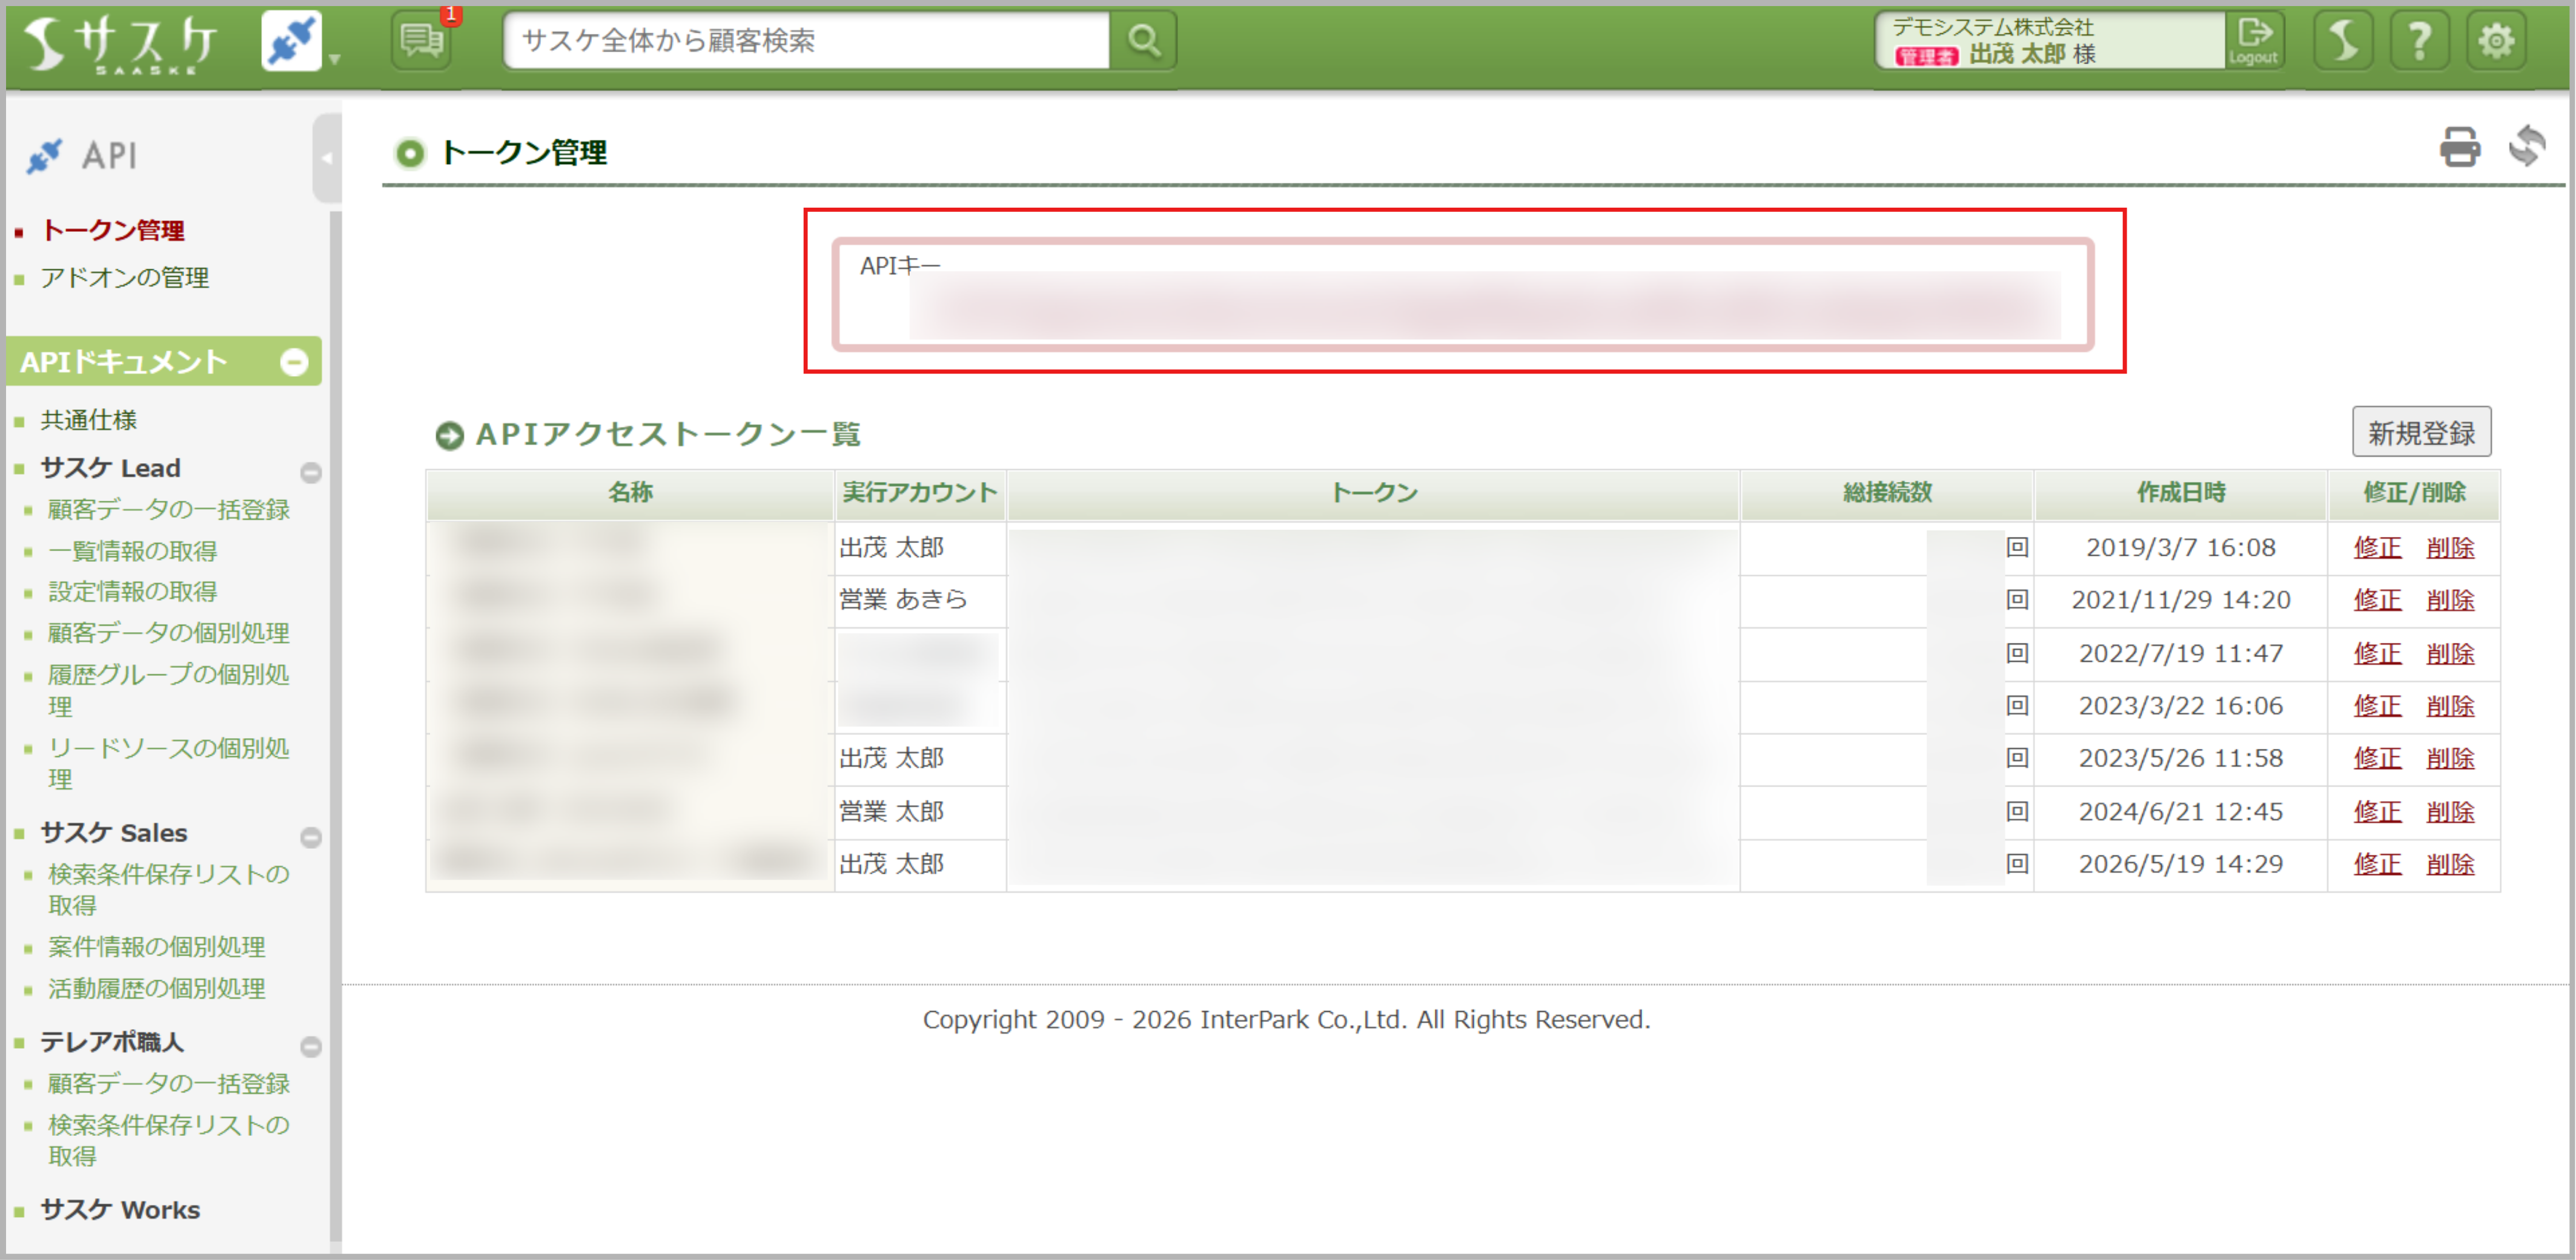The height and width of the screenshot is (1260, 2576).
Task: Open アドオンの管理 in the sidebar
Action: tap(124, 278)
